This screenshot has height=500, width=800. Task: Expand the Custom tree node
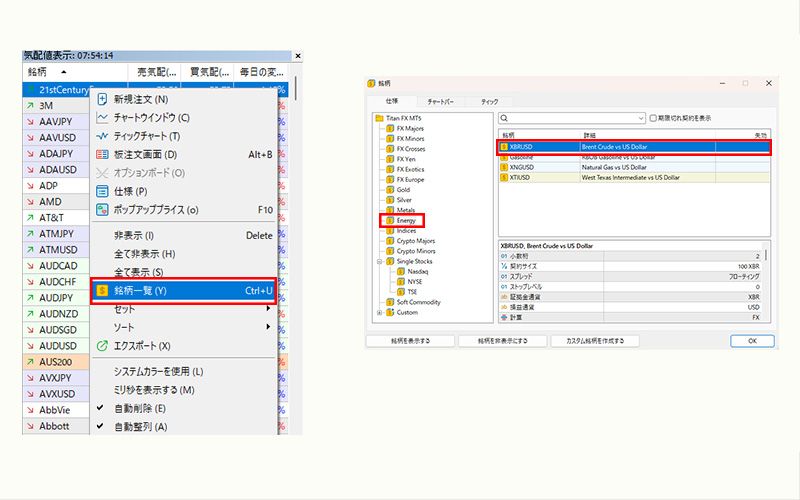click(x=379, y=312)
